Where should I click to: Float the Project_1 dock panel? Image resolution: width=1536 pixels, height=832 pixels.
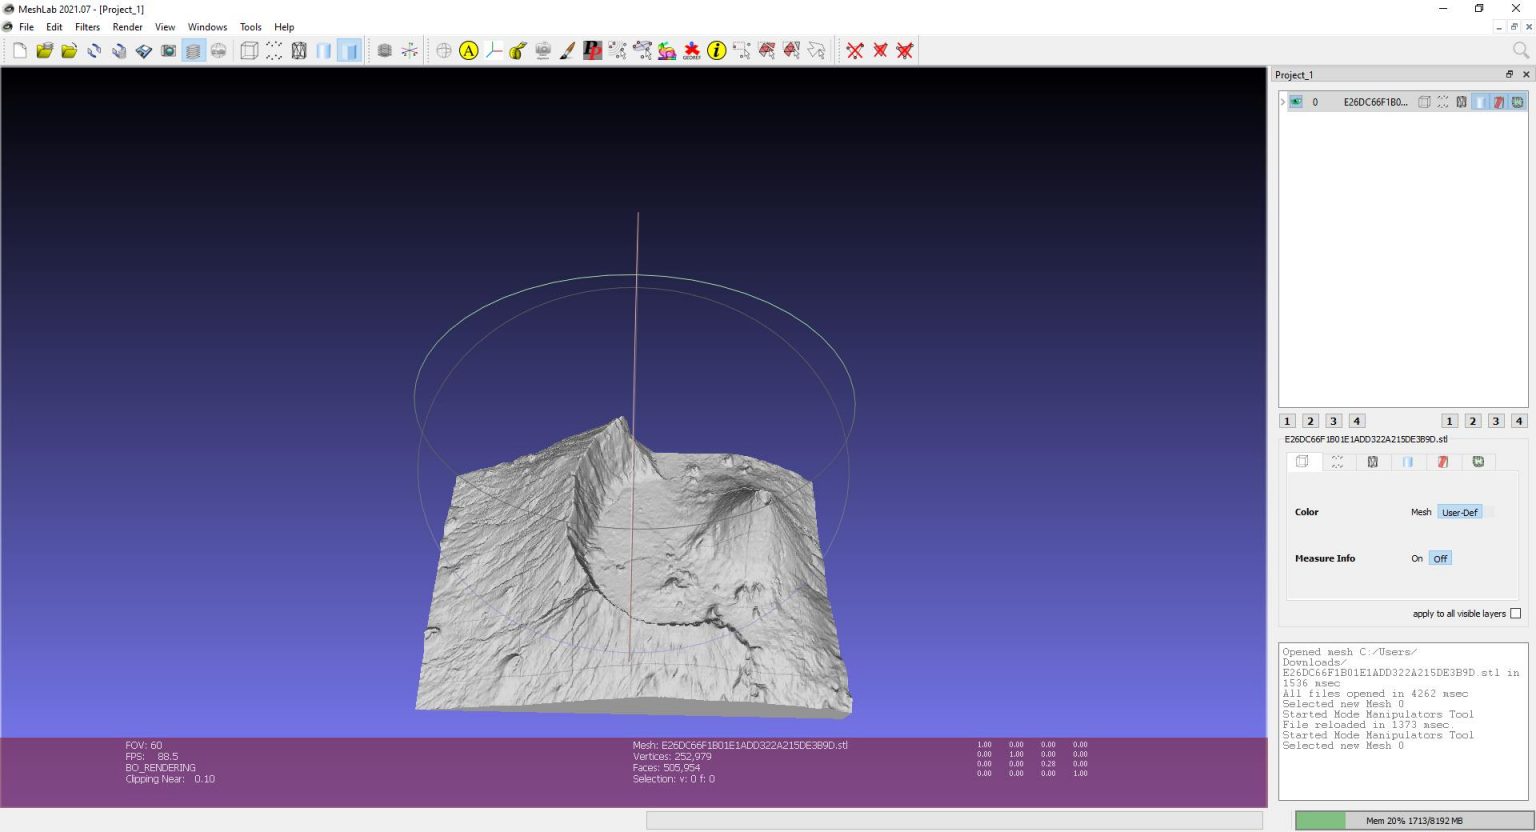tap(1510, 74)
